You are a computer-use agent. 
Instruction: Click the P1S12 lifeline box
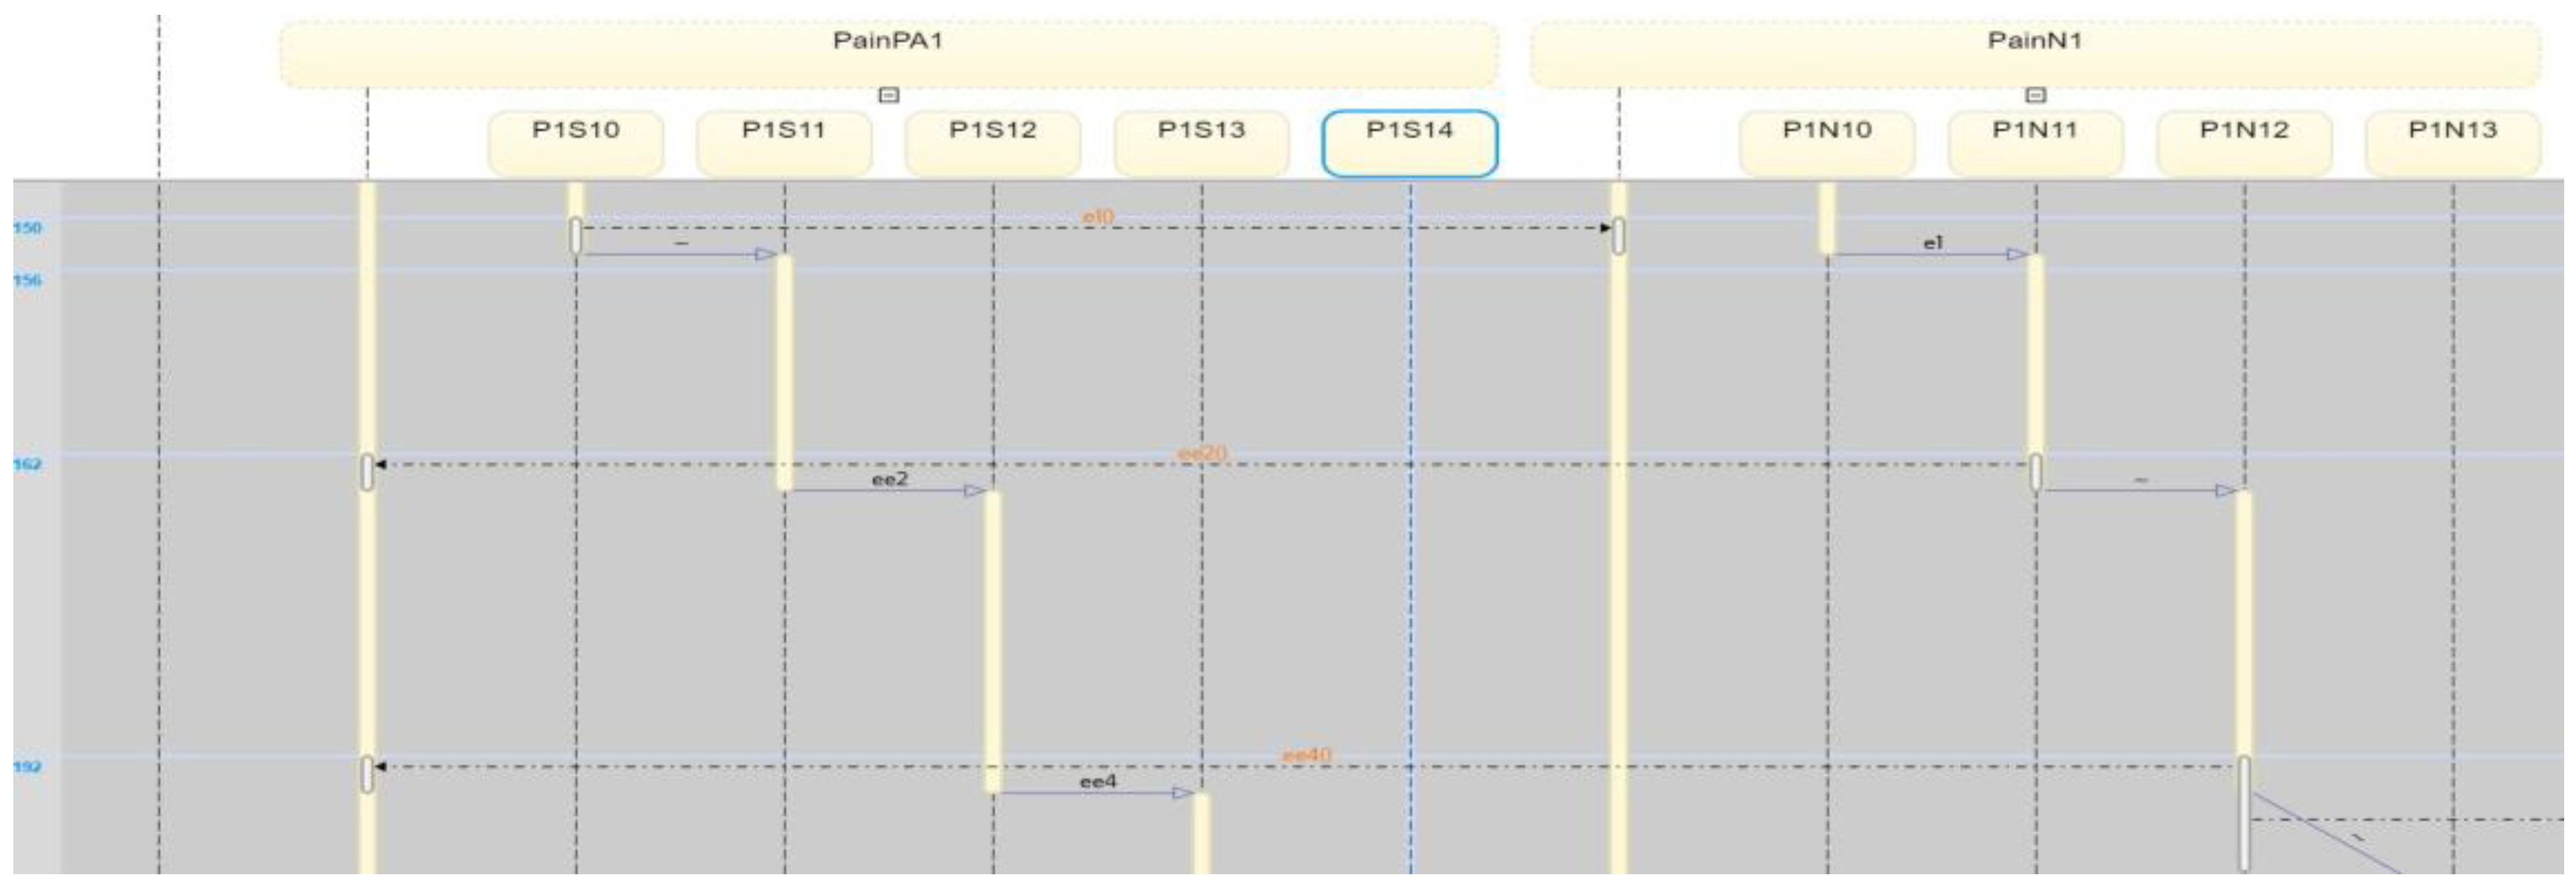[x=992, y=143]
